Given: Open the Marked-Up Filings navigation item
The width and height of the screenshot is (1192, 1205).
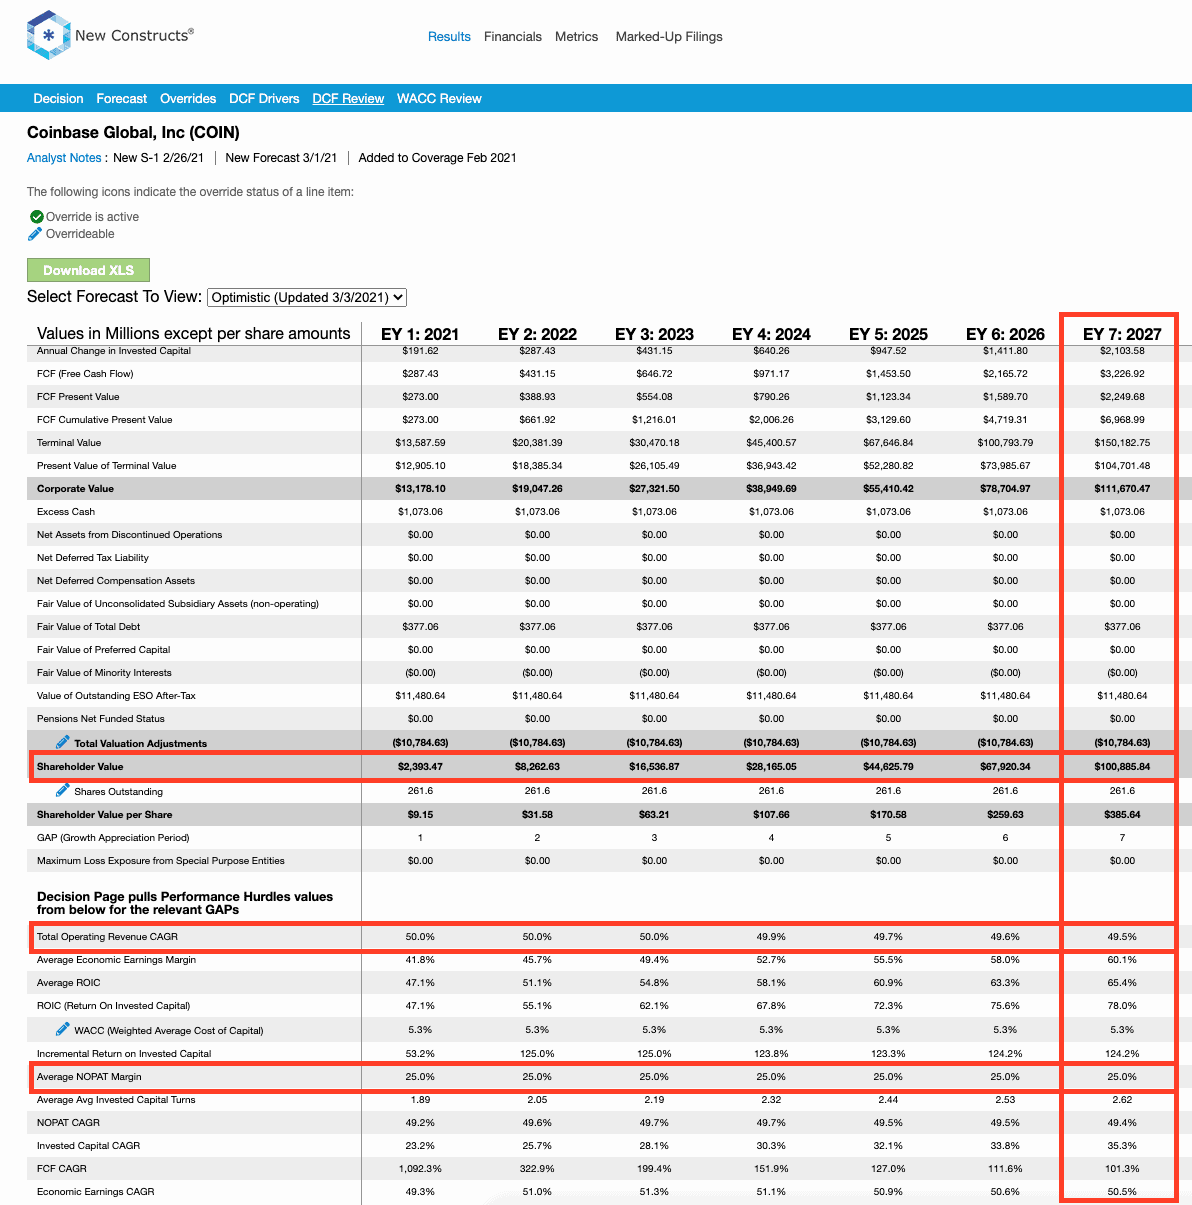Looking at the screenshot, I should click(x=669, y=37).
